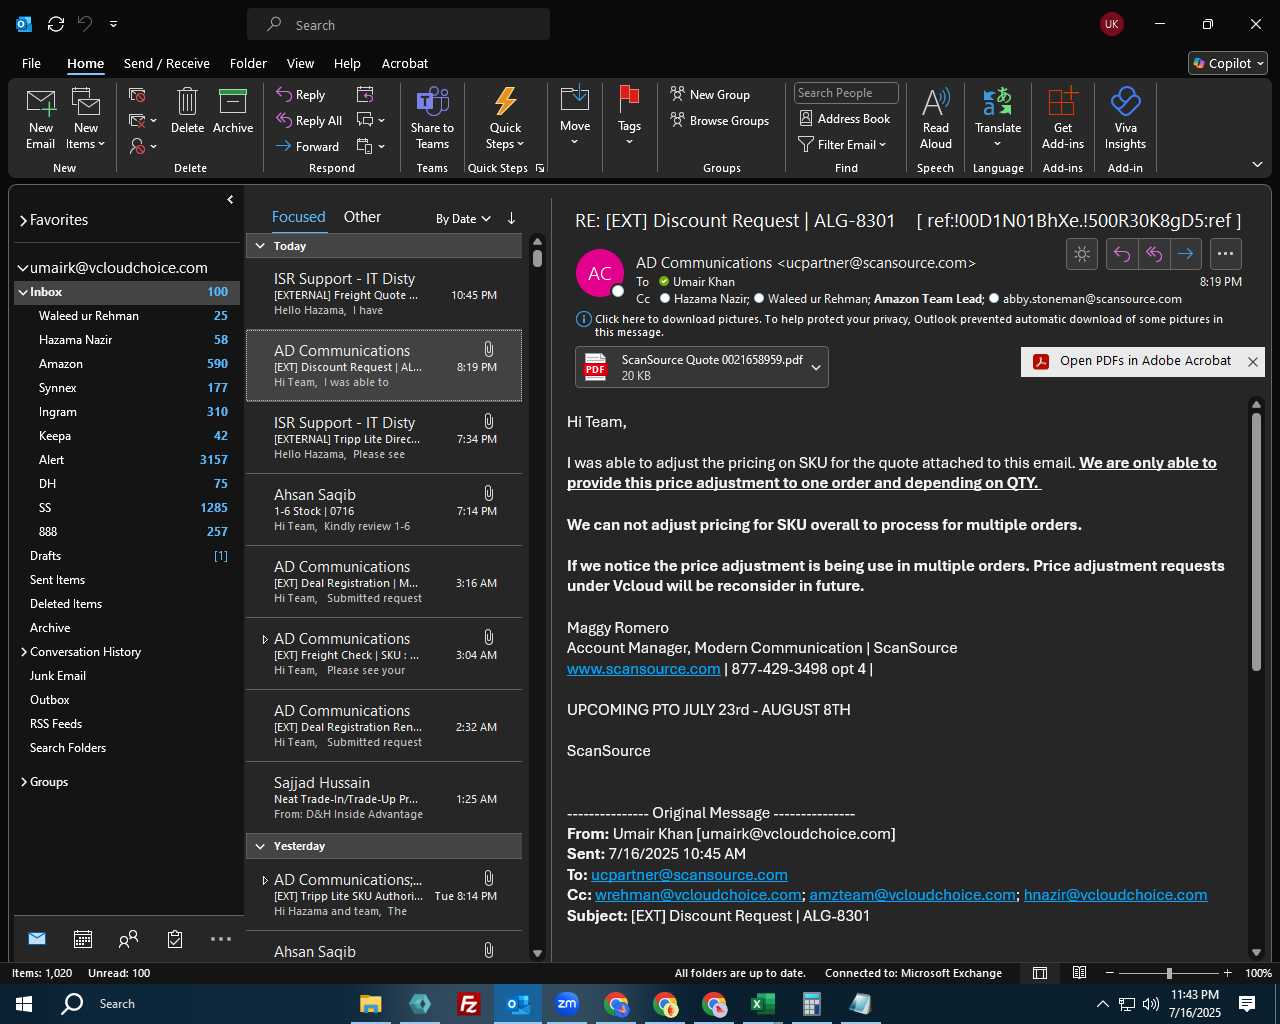Screen dimensions: 1280x1024
Task: Reverse sort order arrow in message list
Action: 511,218
